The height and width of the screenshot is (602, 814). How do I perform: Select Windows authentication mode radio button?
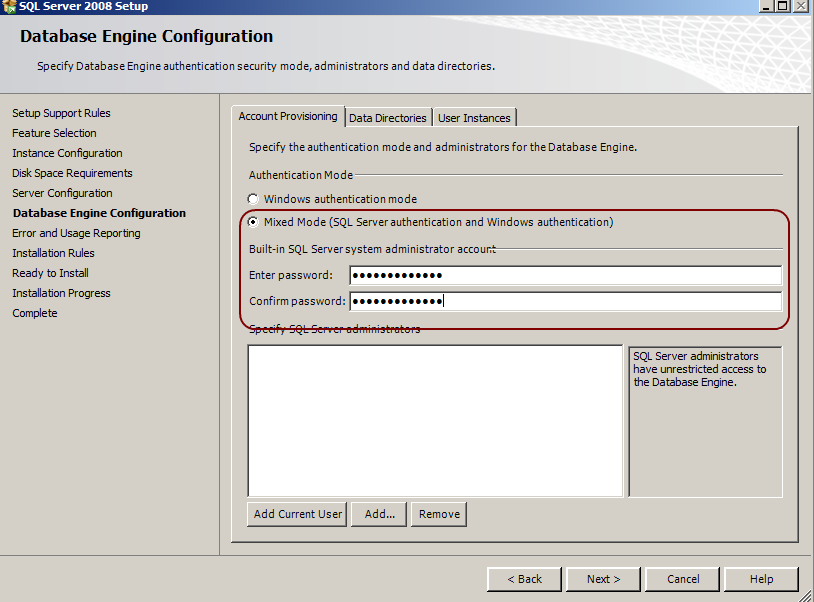[253, 199]
